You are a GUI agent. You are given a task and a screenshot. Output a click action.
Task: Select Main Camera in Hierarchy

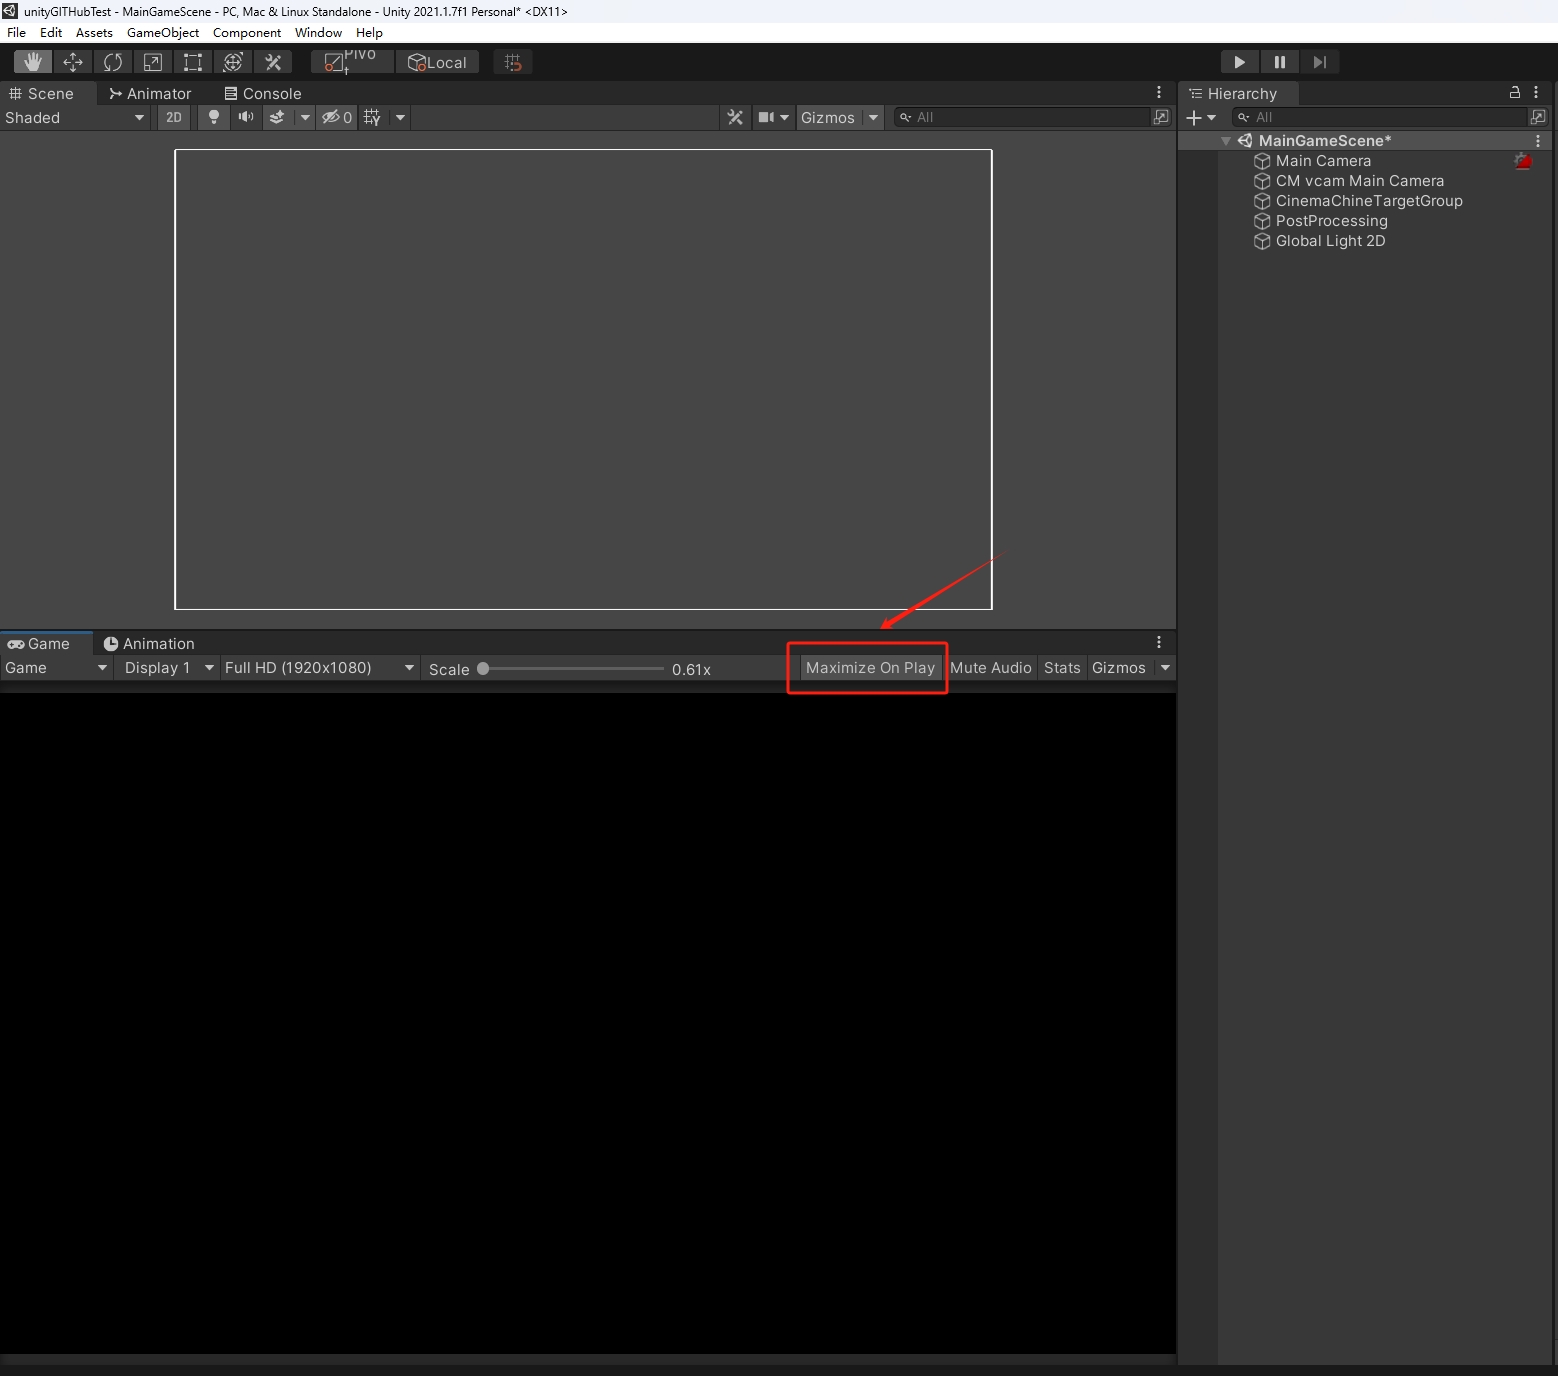pos(1323,161)
